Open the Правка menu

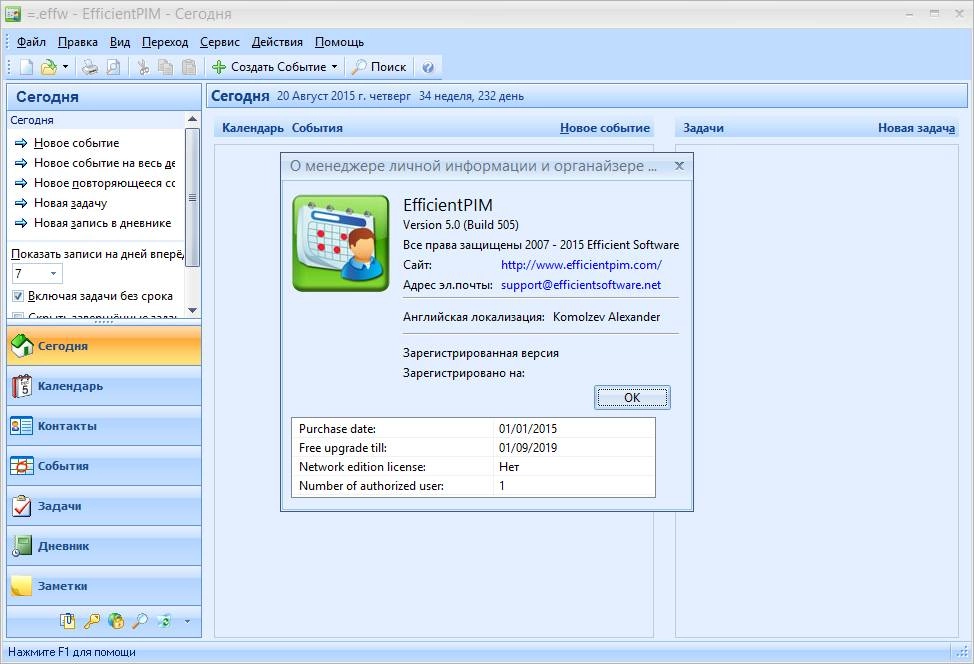click(78, 42)
